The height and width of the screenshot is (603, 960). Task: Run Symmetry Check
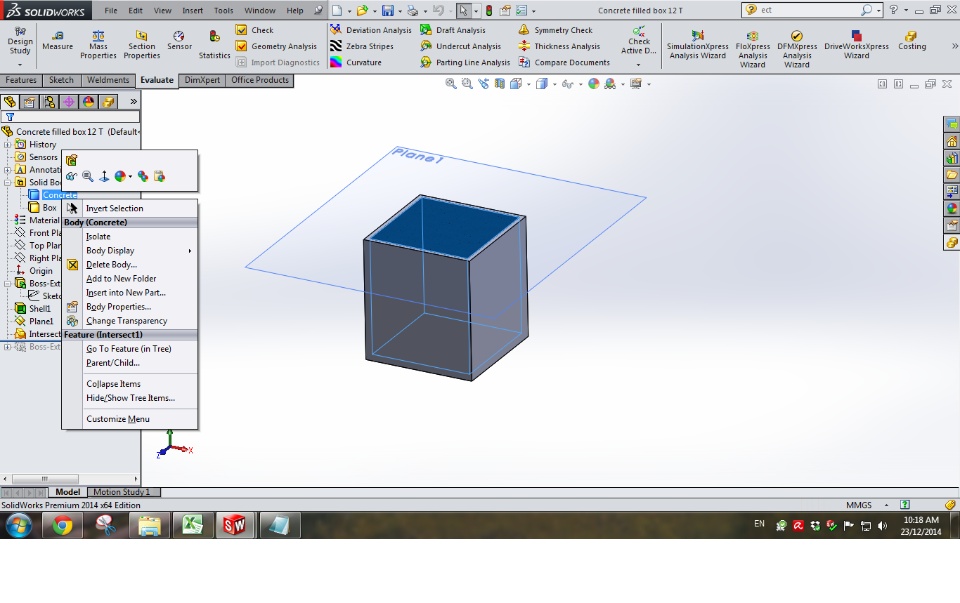coord(555,30)
